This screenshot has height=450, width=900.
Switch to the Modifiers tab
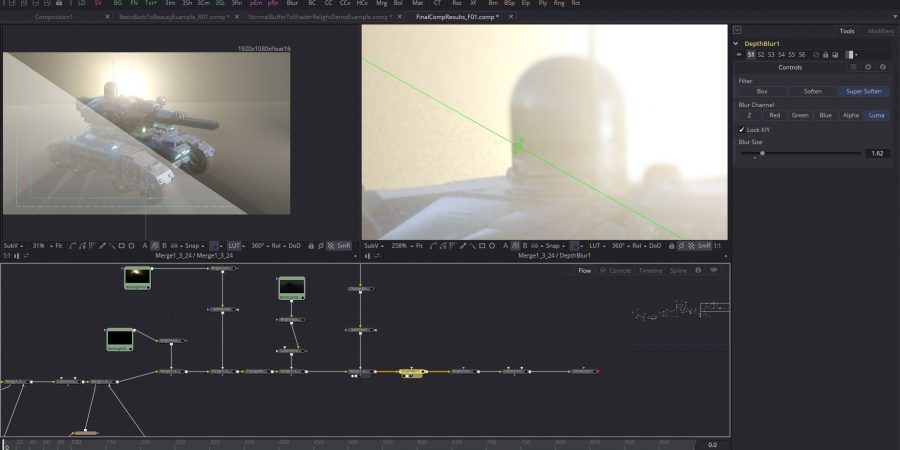click(881, 31)
